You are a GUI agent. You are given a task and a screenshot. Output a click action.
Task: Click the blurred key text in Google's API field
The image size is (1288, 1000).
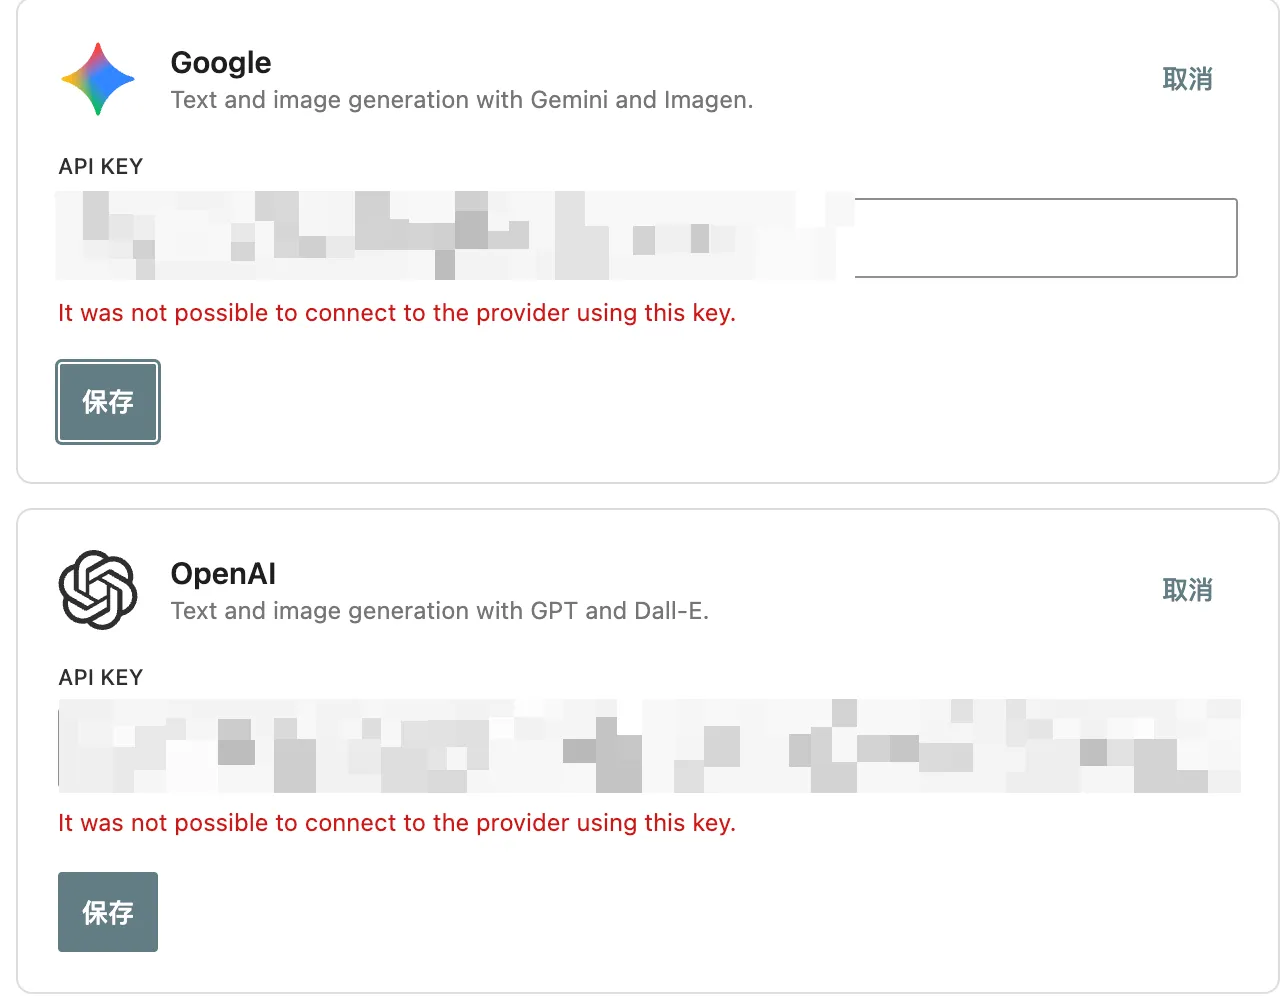(x=450, y=237)
